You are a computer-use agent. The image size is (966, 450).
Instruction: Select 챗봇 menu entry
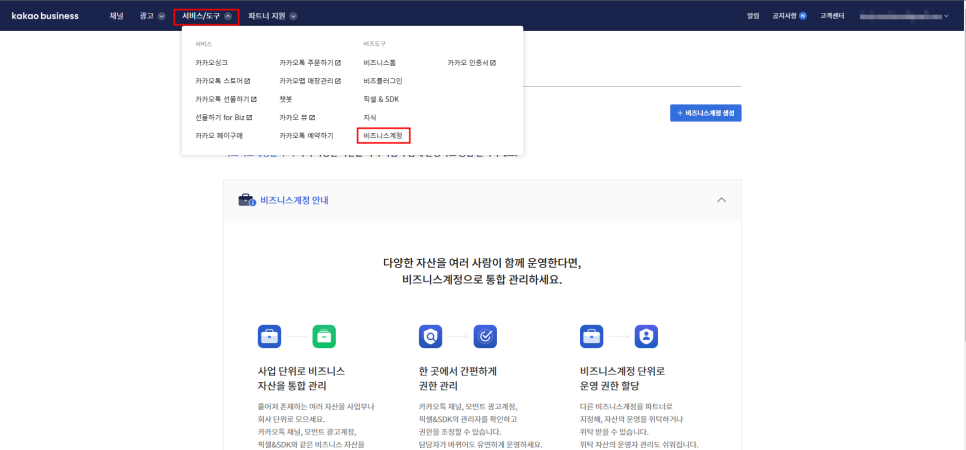tap(285, 99)
